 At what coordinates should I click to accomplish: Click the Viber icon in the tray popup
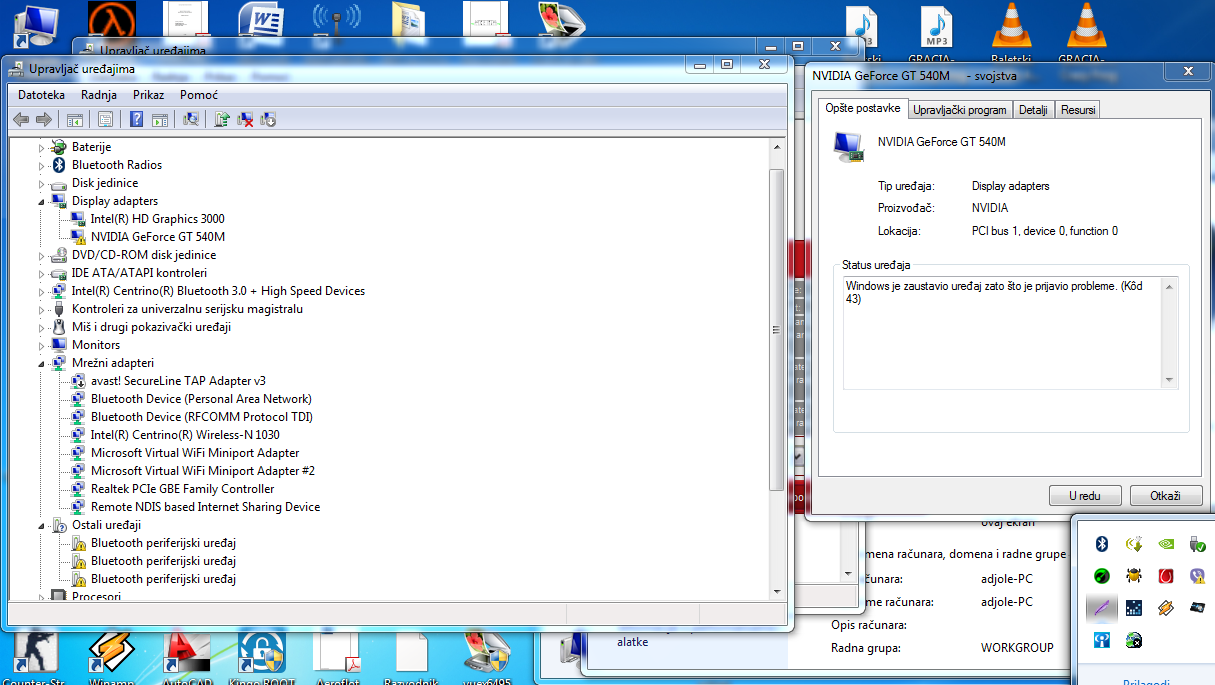click(x=1198, y=576)
